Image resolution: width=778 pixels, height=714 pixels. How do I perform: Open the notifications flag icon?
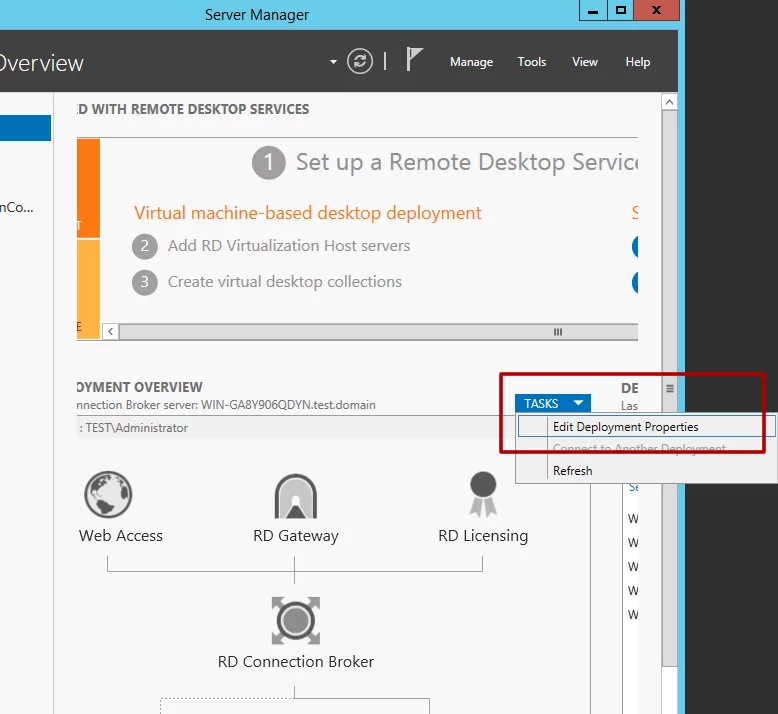coord(415,60)
